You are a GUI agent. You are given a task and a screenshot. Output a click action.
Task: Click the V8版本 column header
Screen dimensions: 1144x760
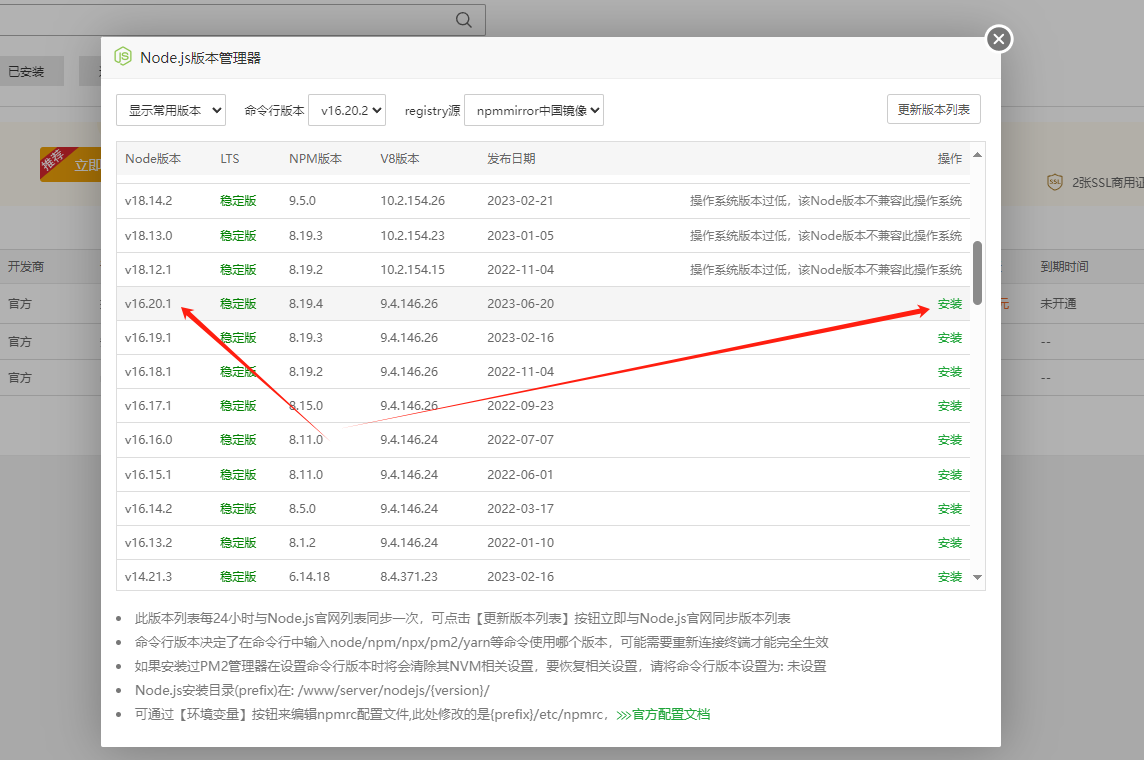400,158
